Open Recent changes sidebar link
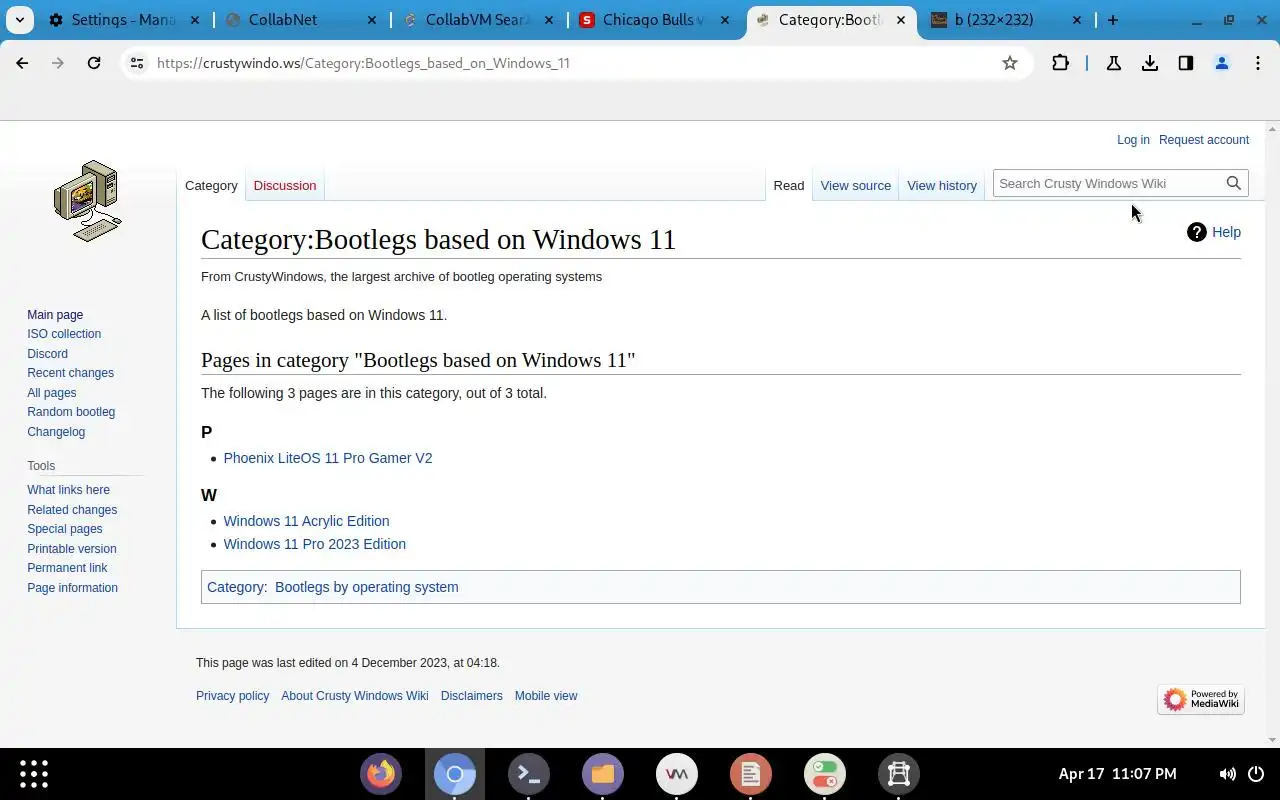 click(x=70, y=373)
